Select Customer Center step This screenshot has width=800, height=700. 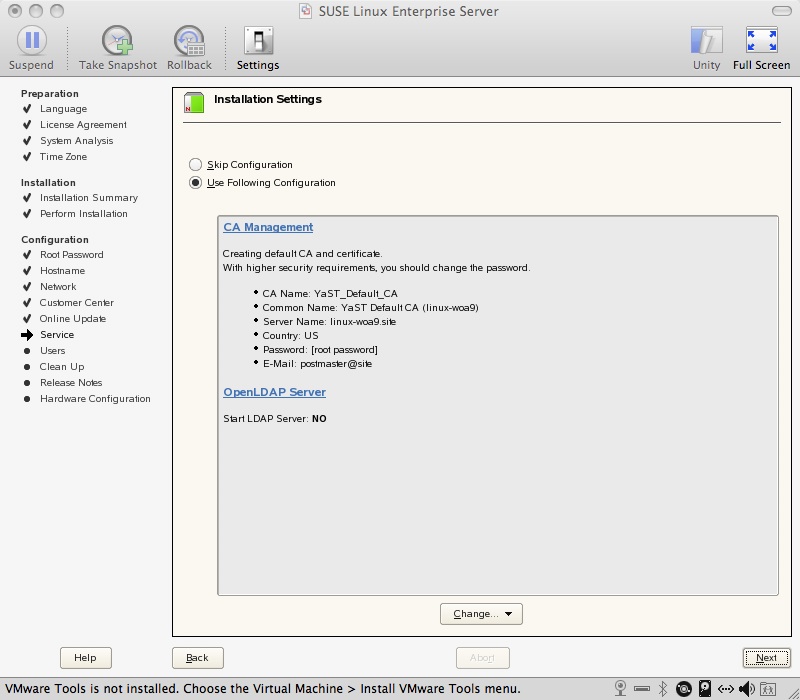pos(77,303)
